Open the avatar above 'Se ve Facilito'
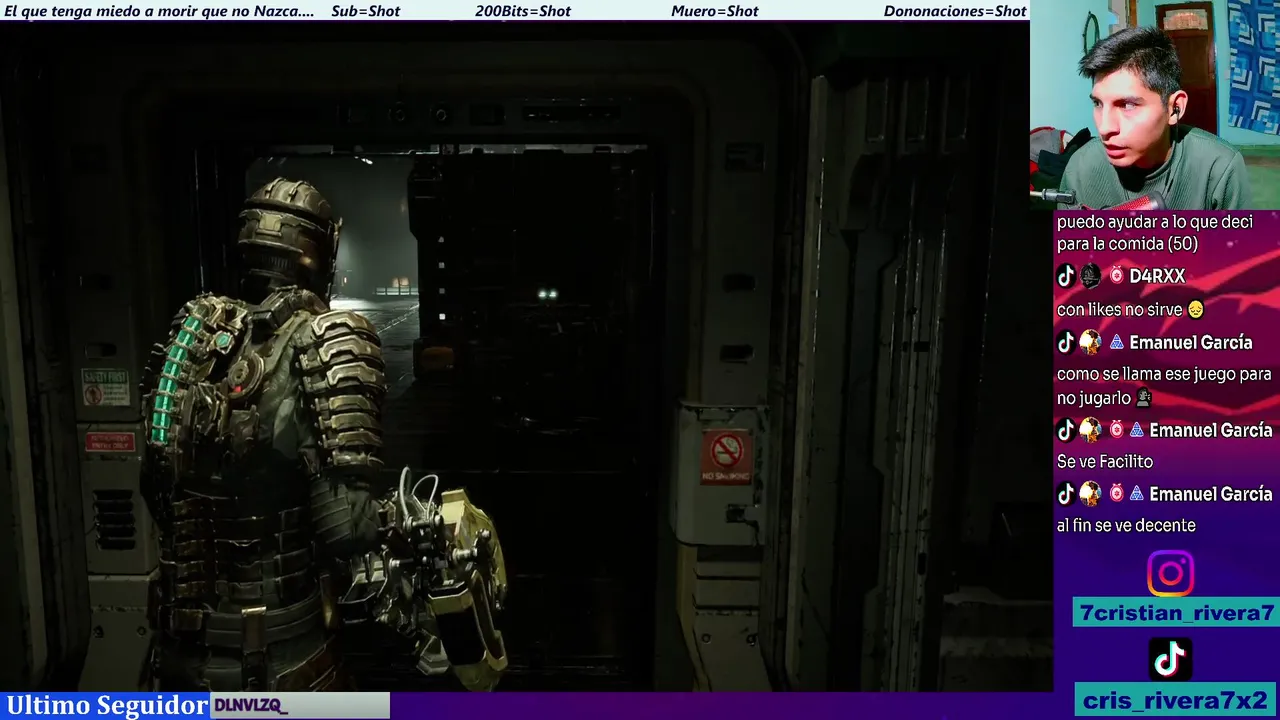Image resolution: width=1280 pixels, height=720 pixels. pos(1090,430)
